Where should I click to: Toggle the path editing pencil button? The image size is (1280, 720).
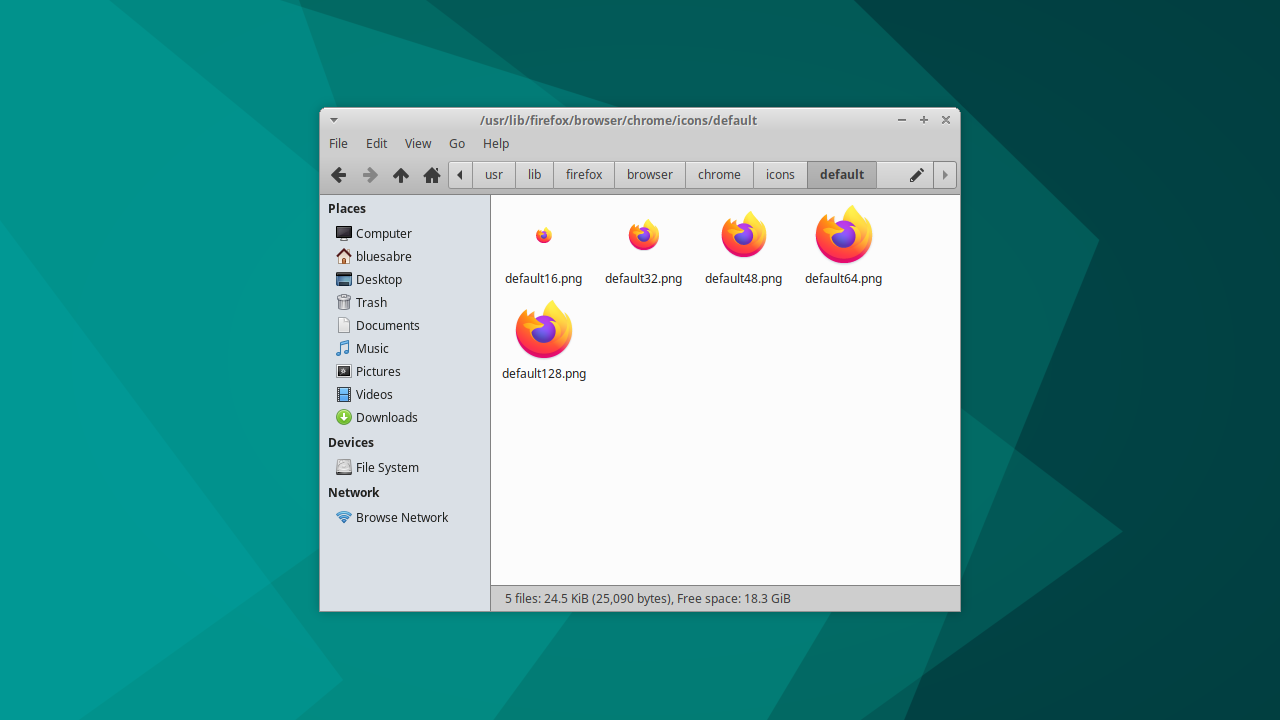tap(916, 174)
